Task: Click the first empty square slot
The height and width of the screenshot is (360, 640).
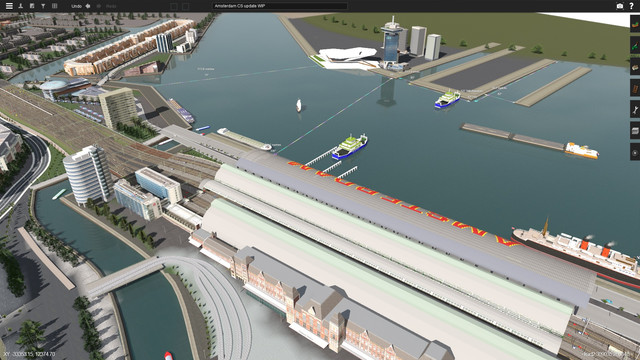Action: [174, 6]
